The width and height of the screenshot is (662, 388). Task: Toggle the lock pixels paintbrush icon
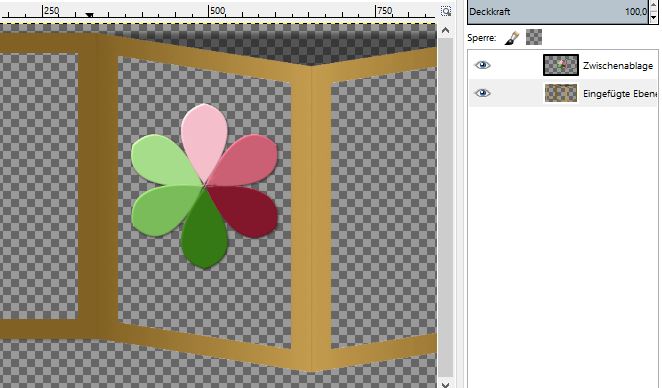[x=512, y=38]
